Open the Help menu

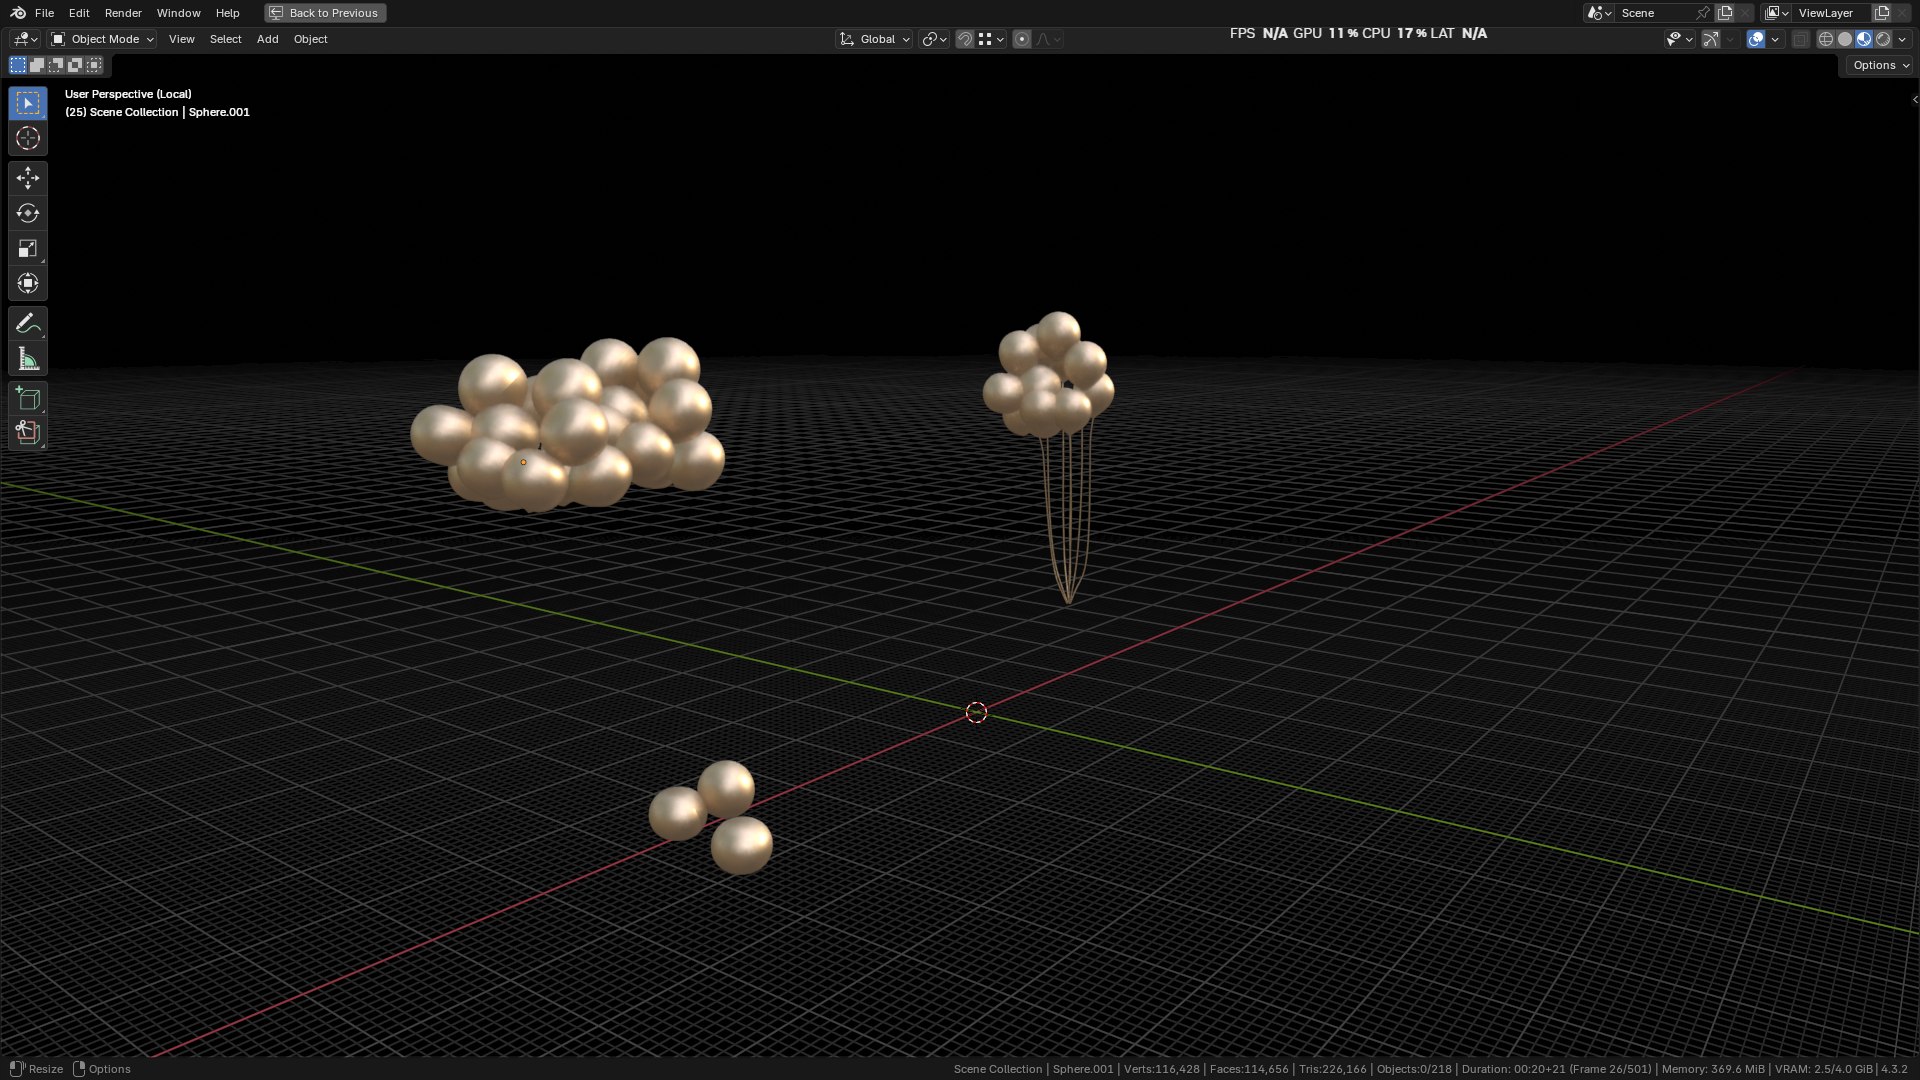[x=227, y=13]
